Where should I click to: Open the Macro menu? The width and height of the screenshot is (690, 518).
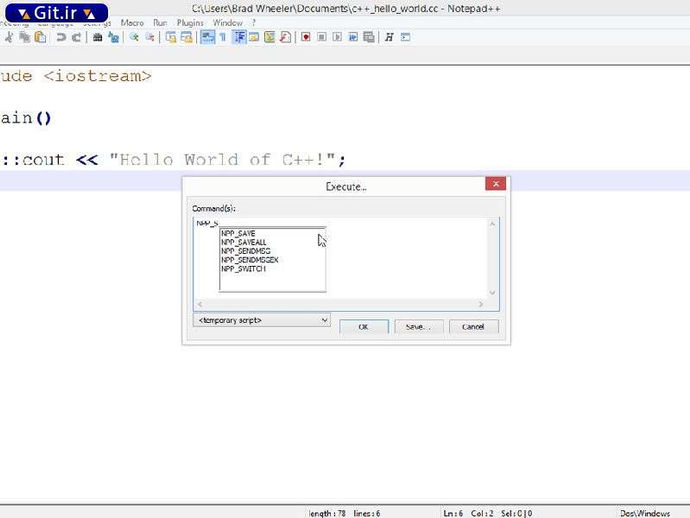pyautogui.click(x=132, y=22)
